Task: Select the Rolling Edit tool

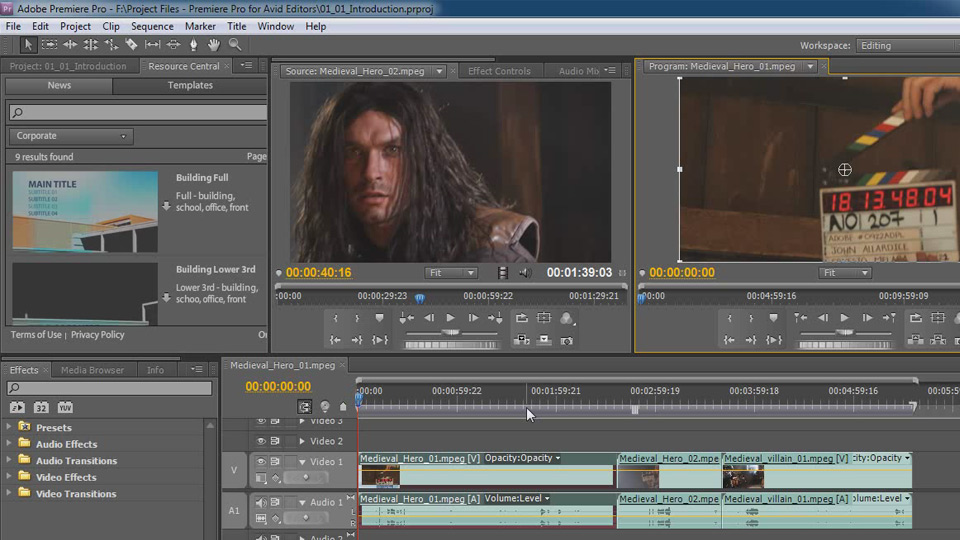Action: coord(90,45)
